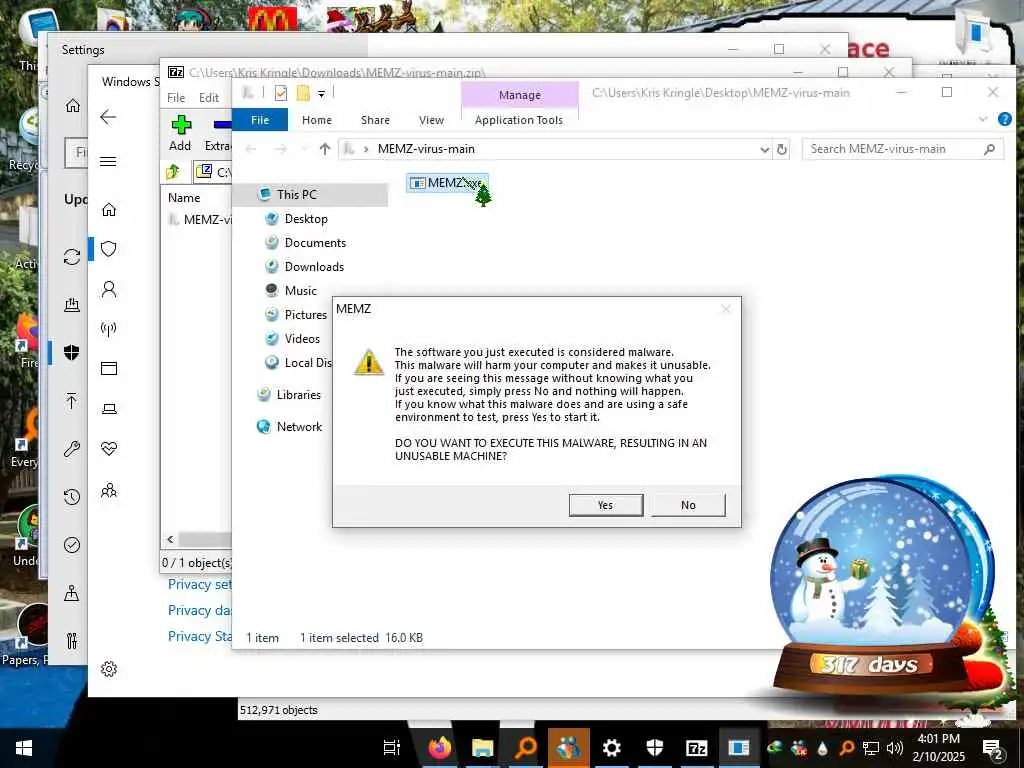Image resolution: width=1024 pixels, height=768 pixels.
Task: Click the Name column header in 7-Zip
Action: tap(184, 198)
